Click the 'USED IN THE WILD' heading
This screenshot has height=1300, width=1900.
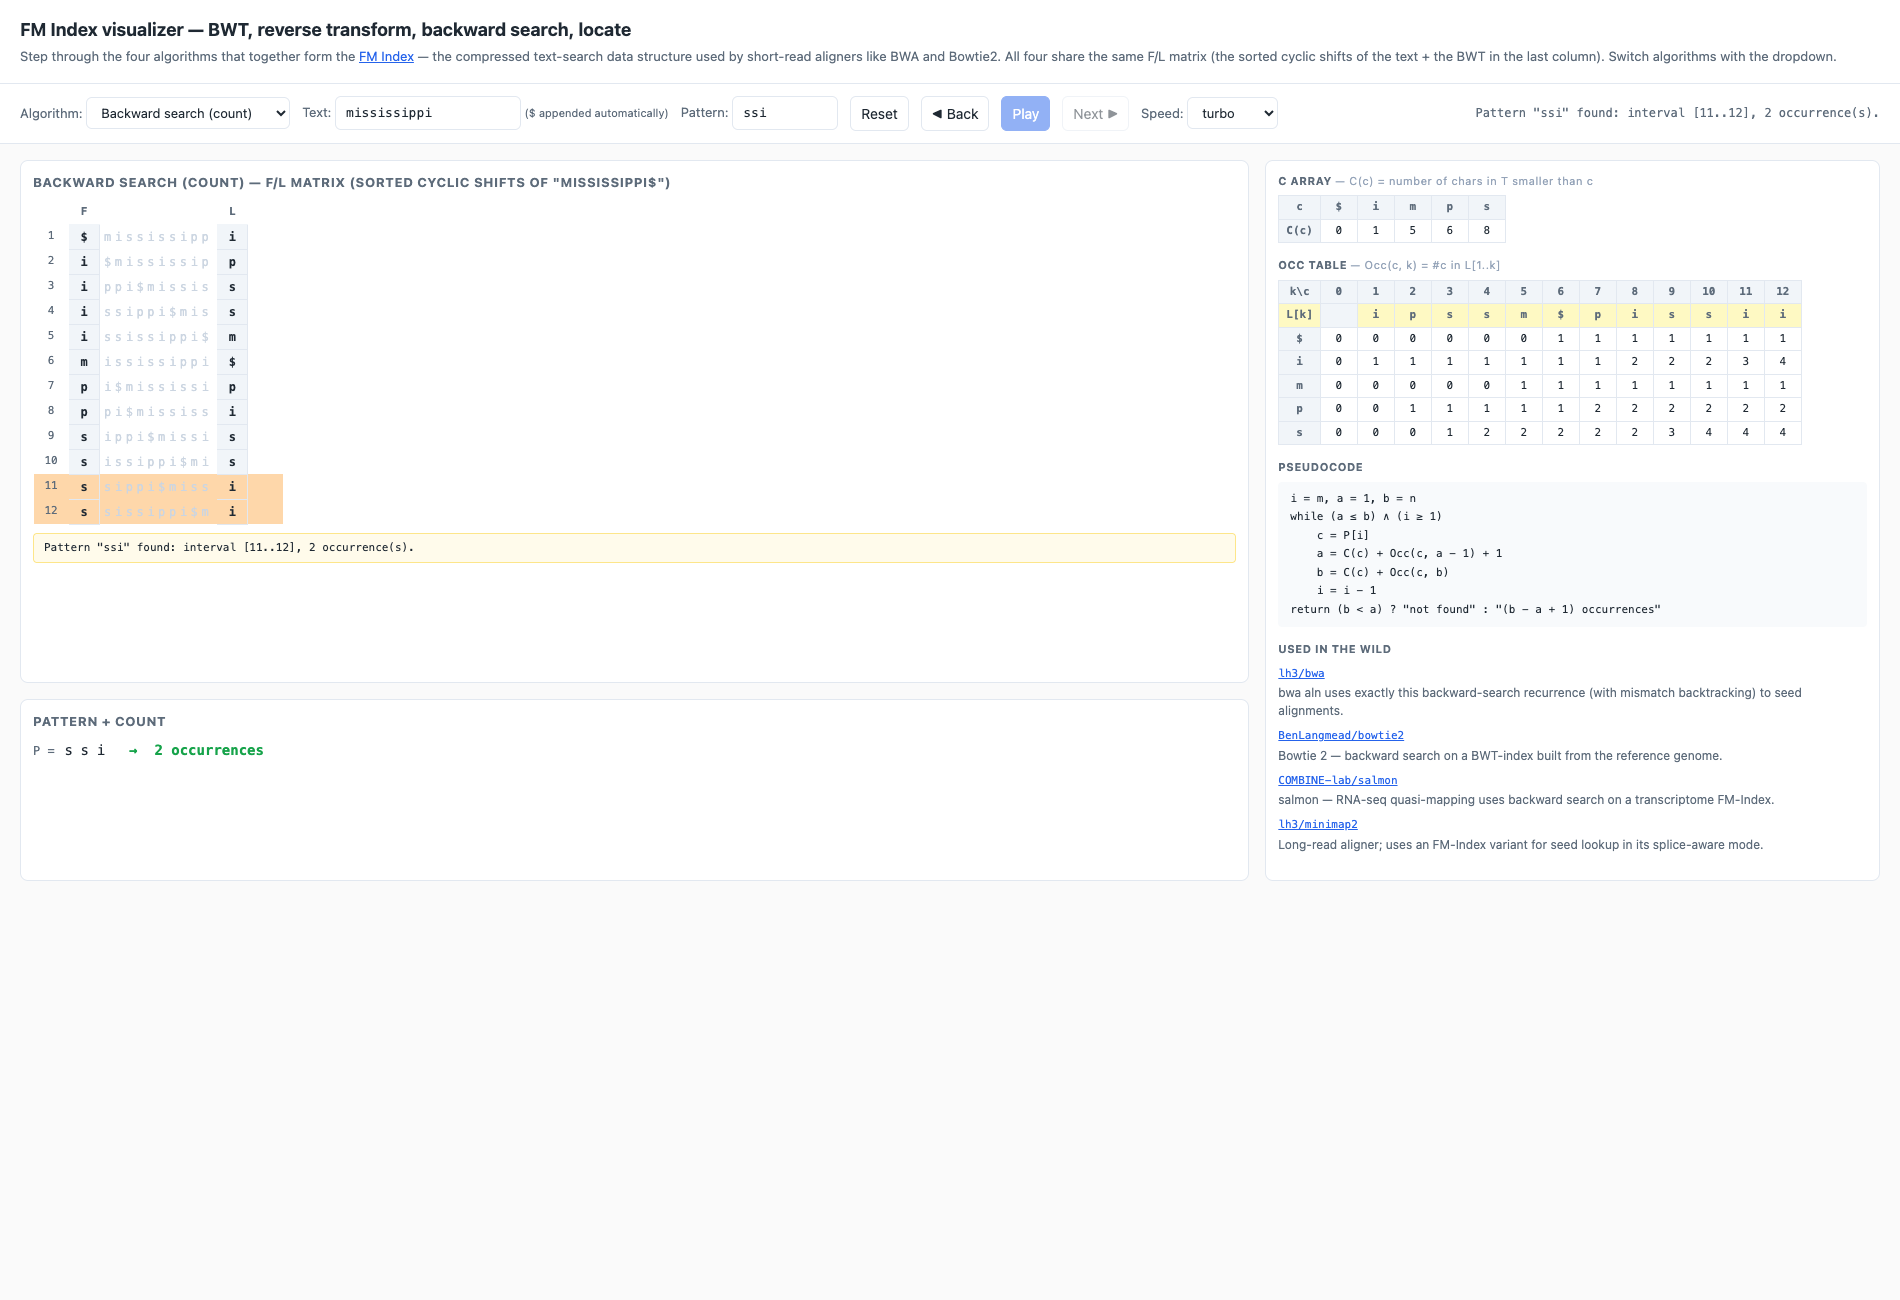(1334, 650)
